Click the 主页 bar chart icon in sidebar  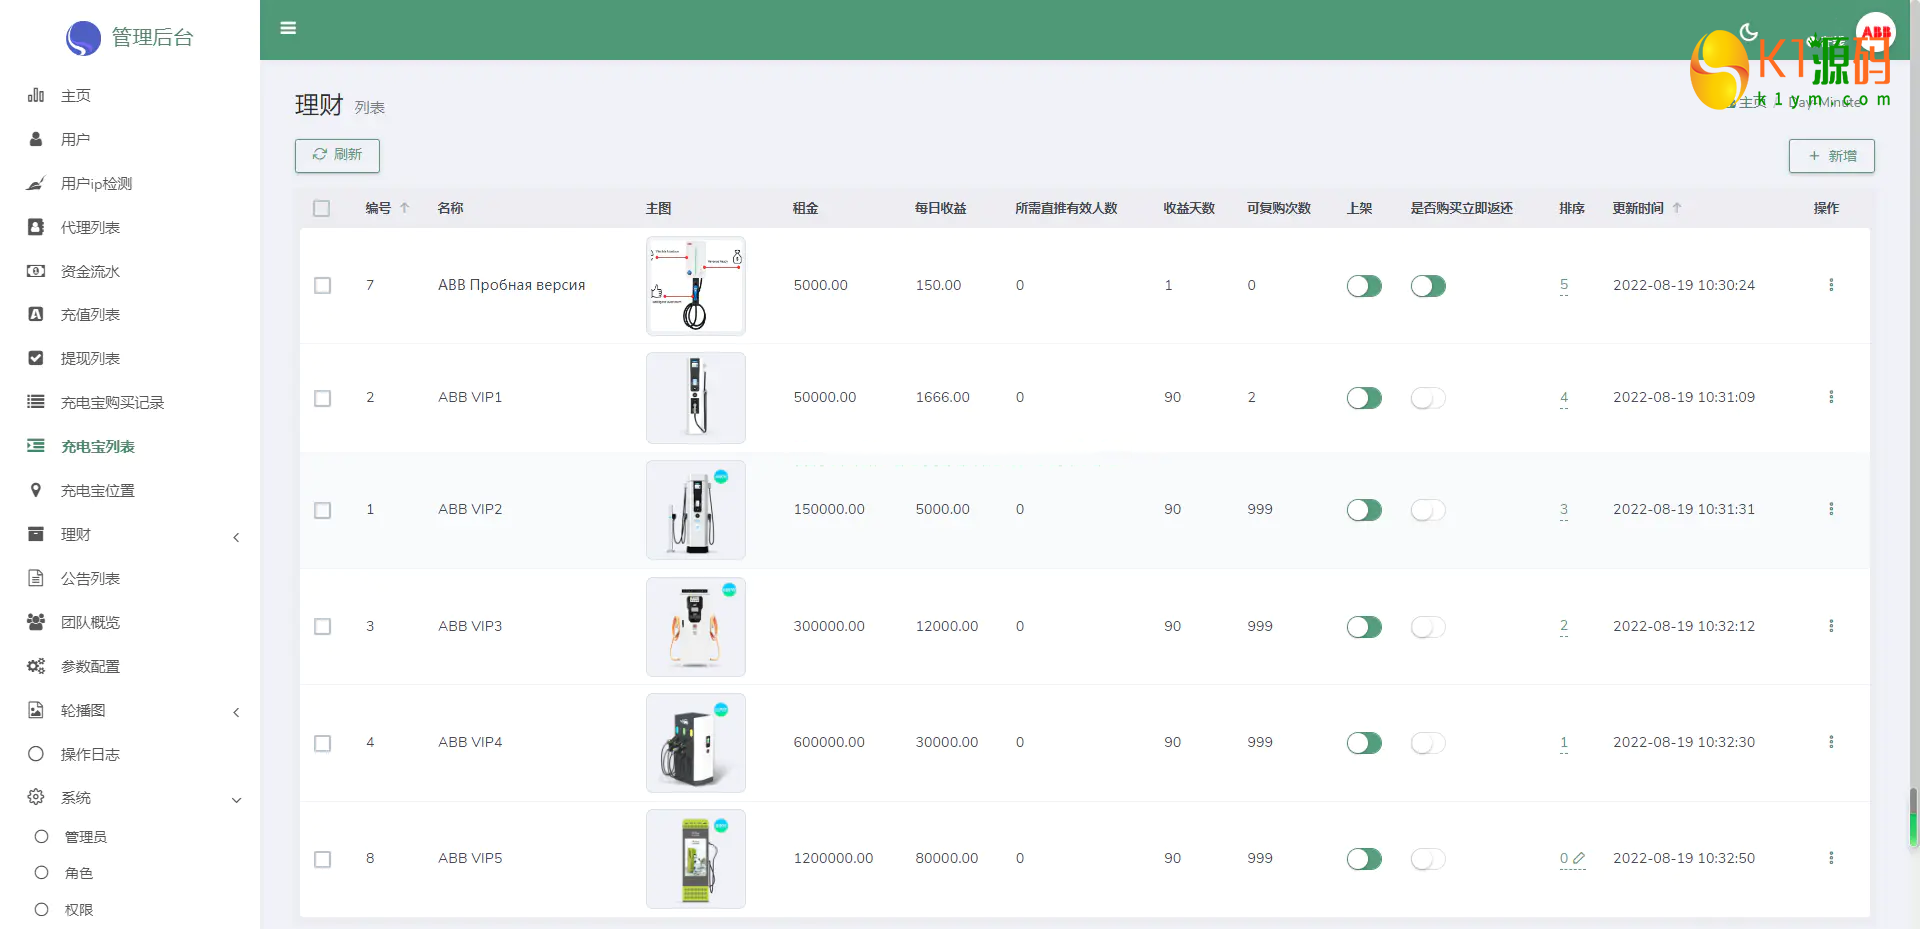tap(36, 95)
